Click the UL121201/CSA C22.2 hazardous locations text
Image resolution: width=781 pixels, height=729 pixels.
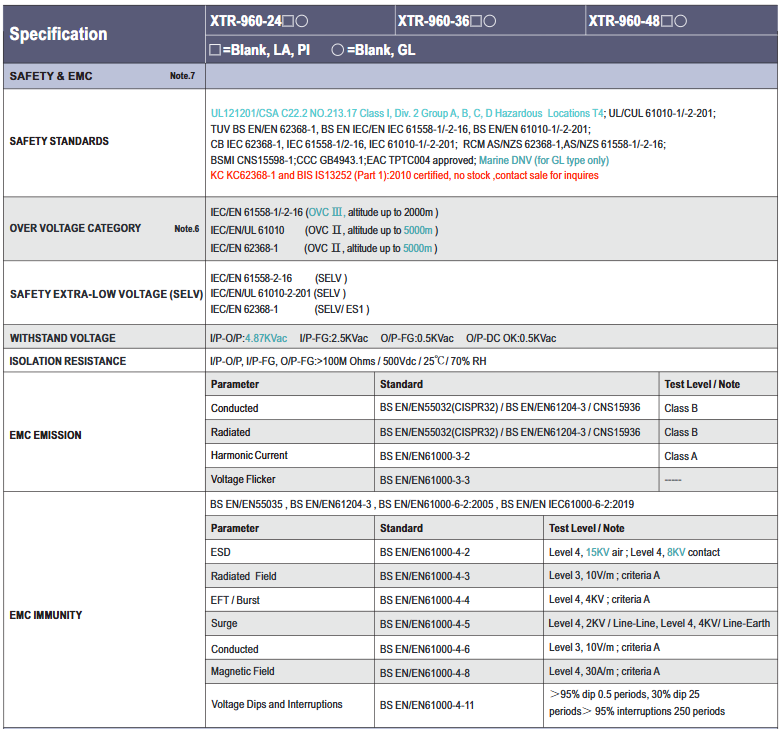pos(407,114)
